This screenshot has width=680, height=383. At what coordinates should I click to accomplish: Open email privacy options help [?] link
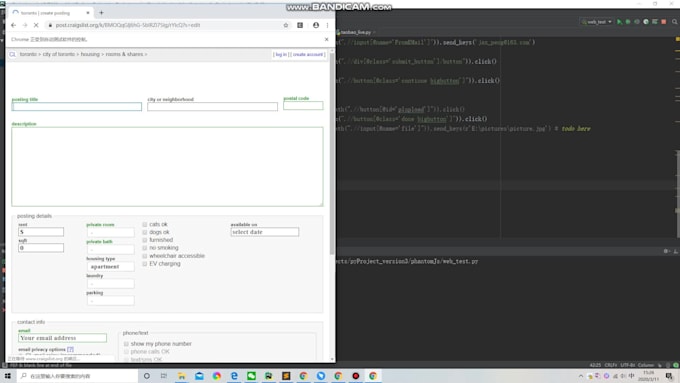click(x=70, y=349)
